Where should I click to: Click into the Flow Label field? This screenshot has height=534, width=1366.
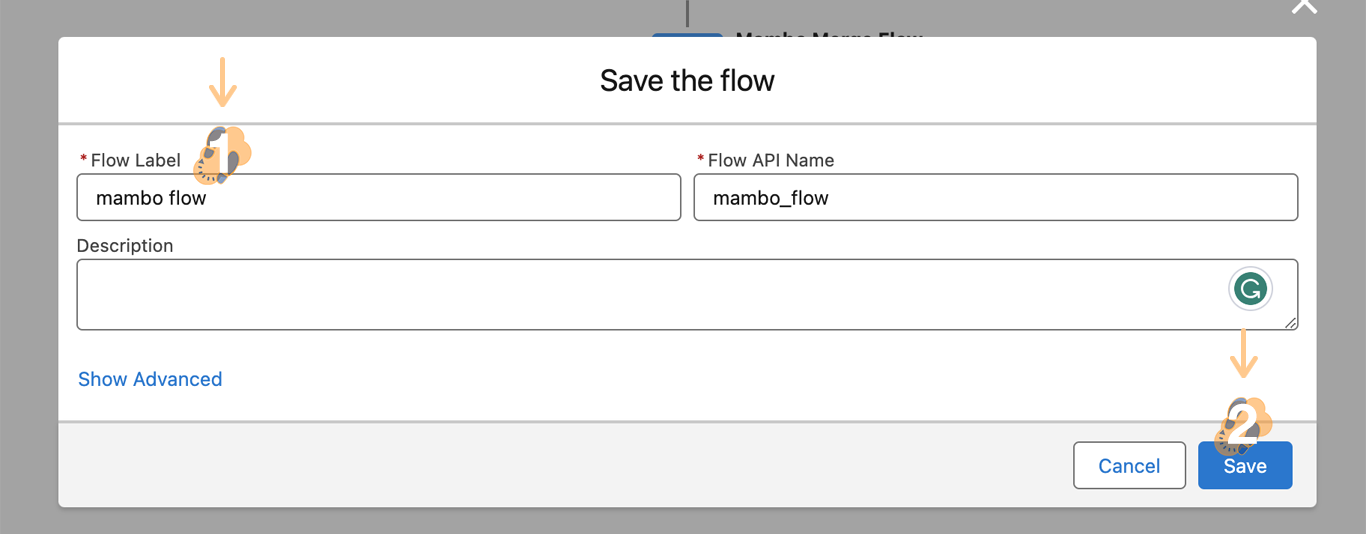378,198
